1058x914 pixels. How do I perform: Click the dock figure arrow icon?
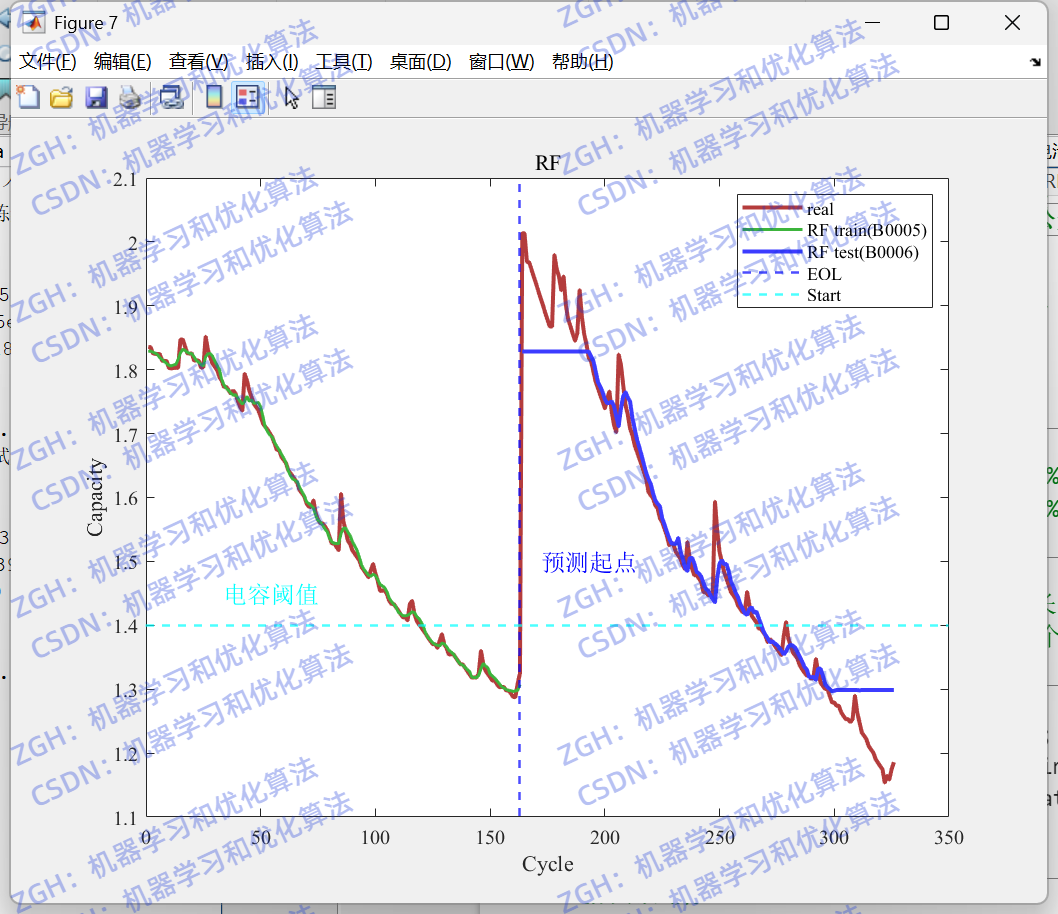(1035, 62)
